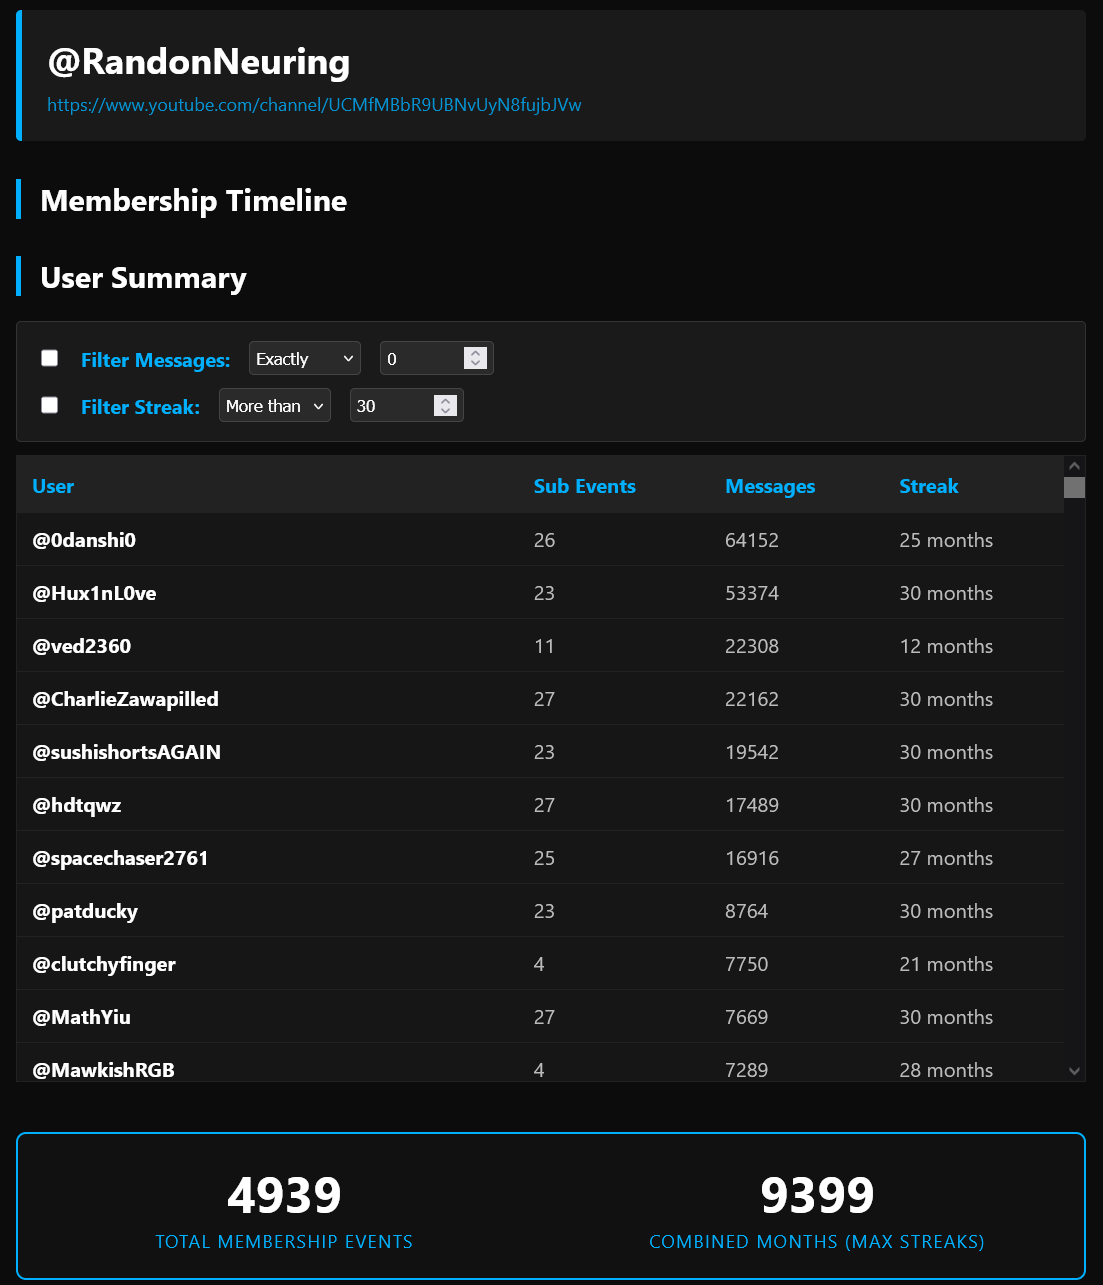Screen dimensions: 1103x1285
Task: Click the Membership Timeline heading
Action: click(x=193, y=200)
